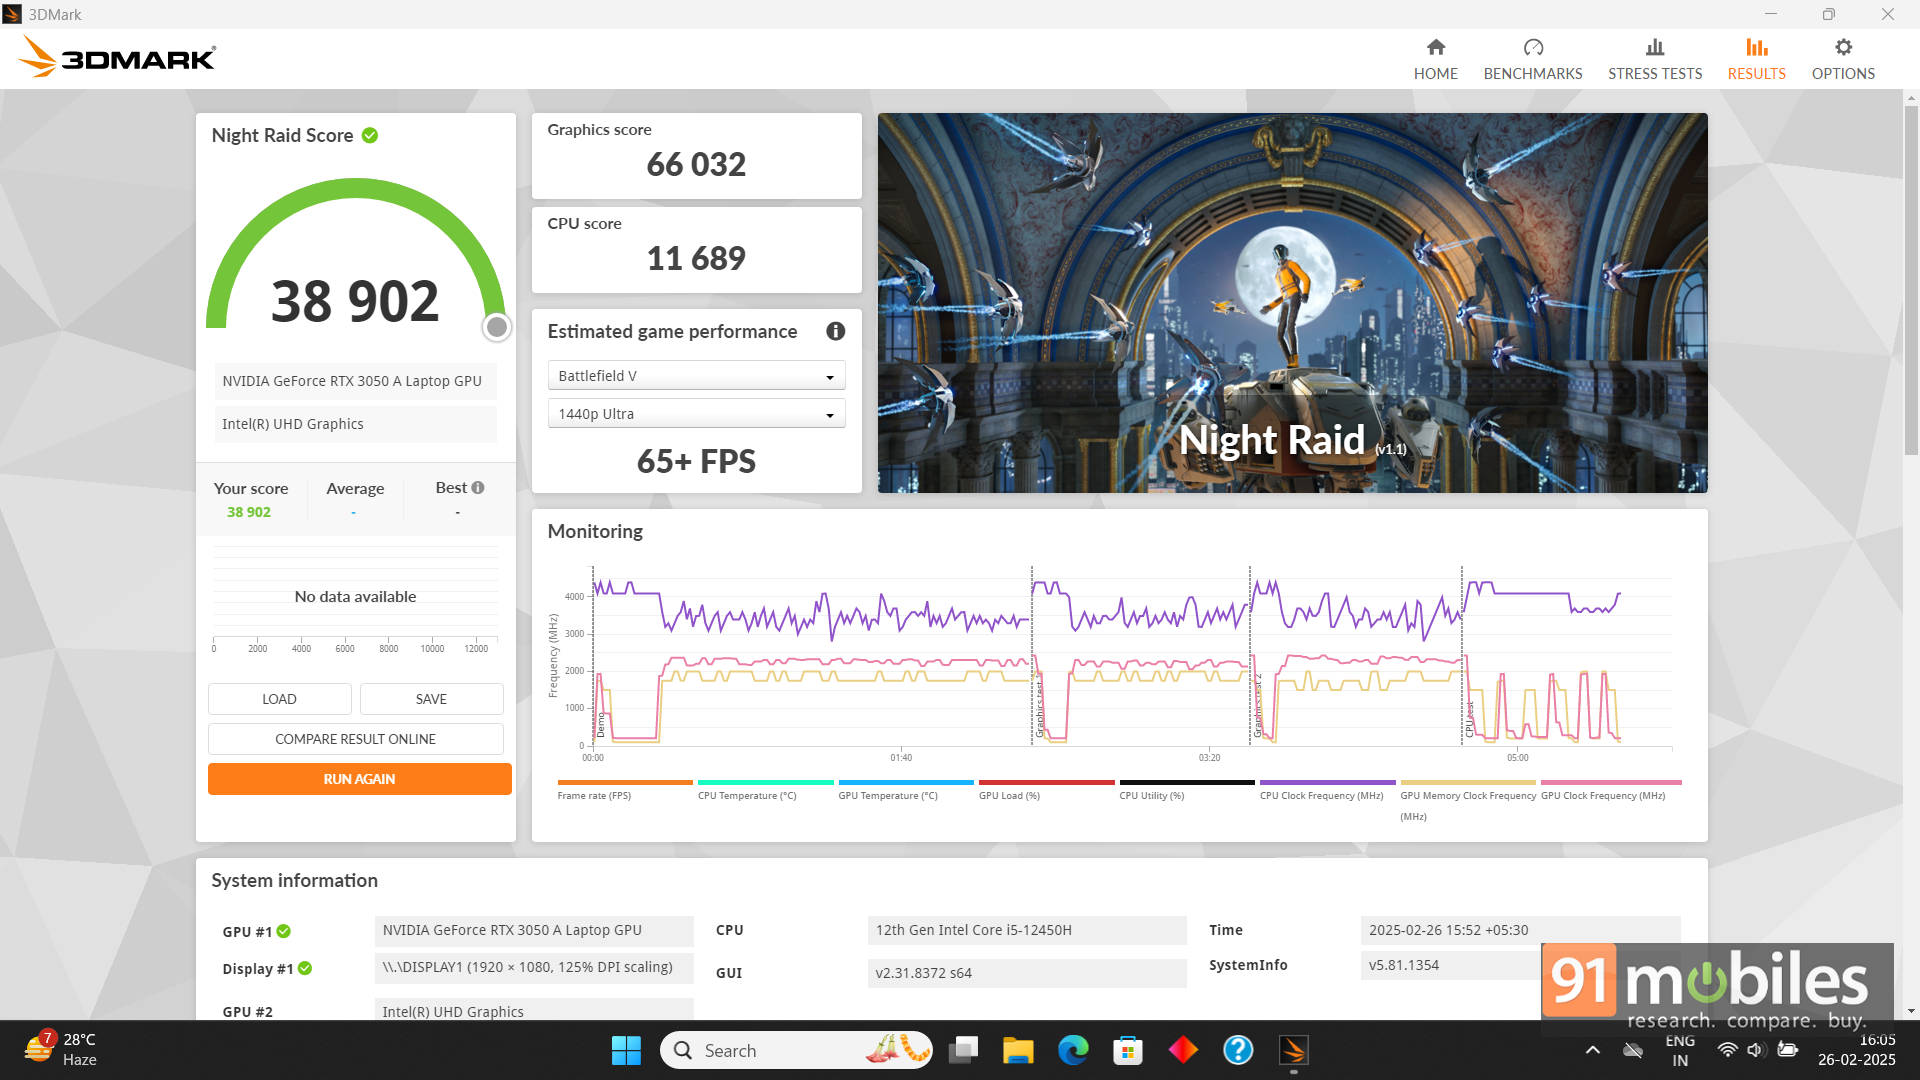Click the main window vertical scrollbar
The height and width of the screenshot is (1080, 1920).
(x=1911, y=280)
